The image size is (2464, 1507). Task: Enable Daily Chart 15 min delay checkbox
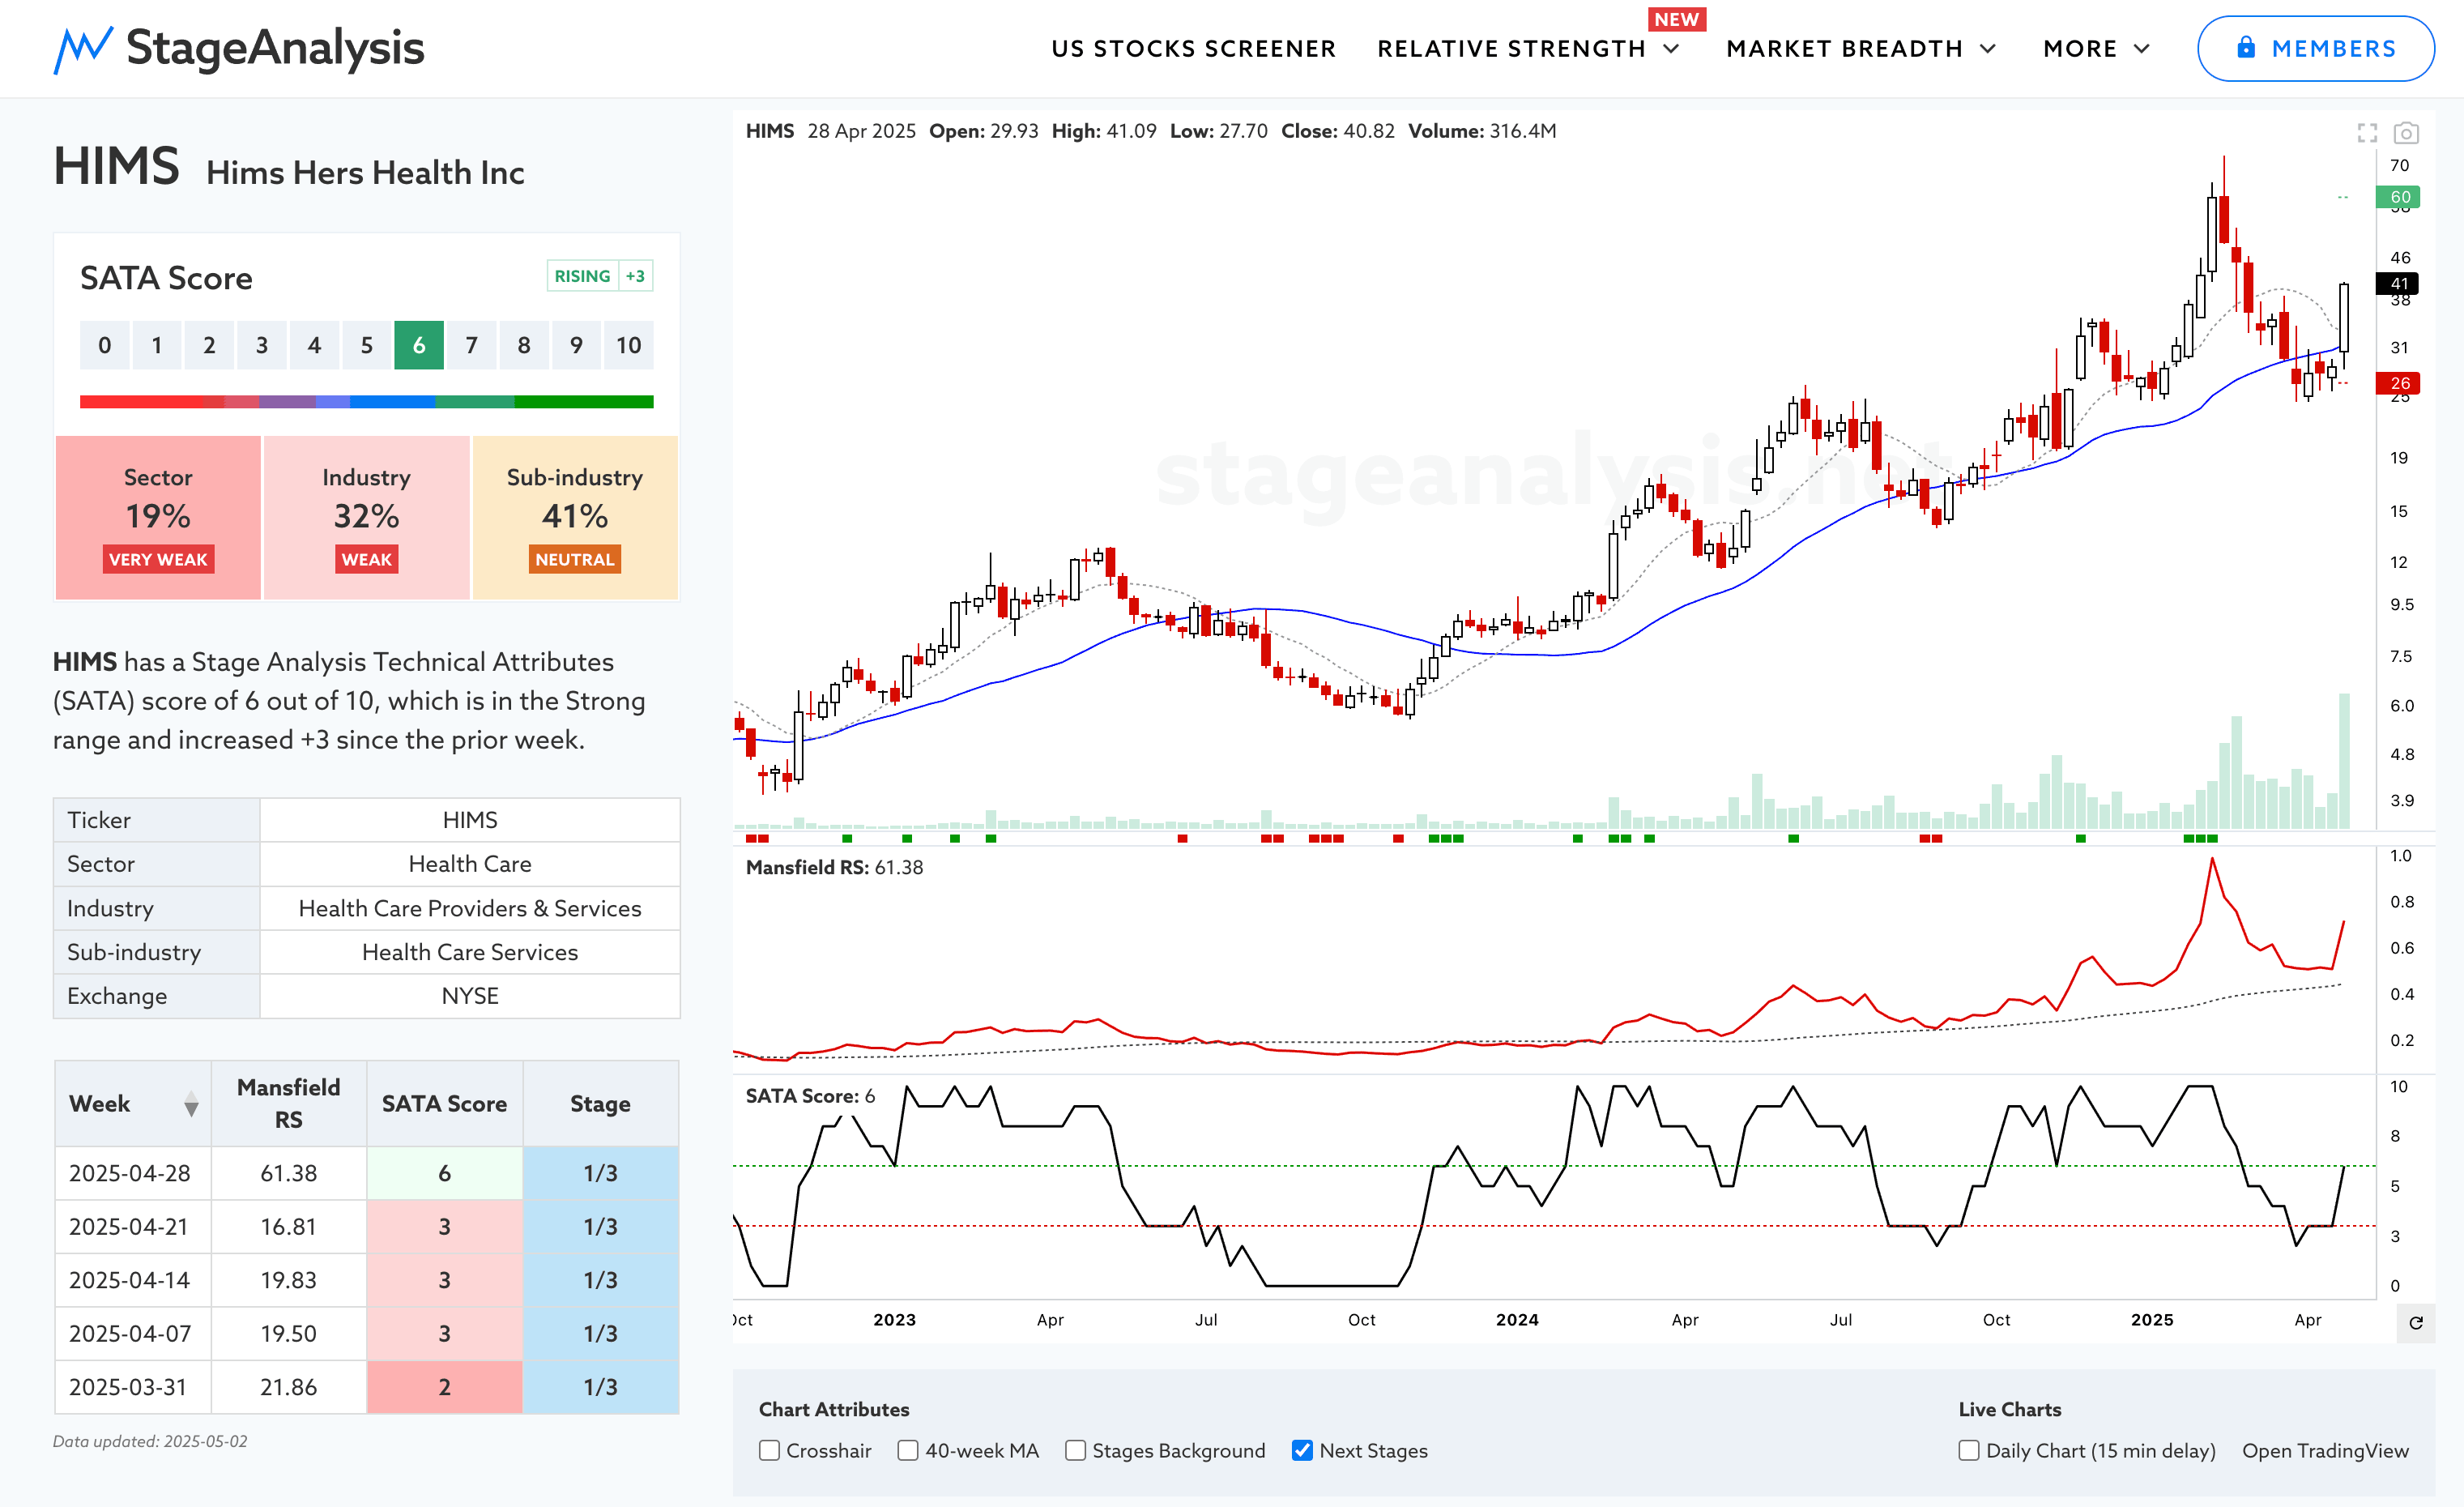[x=1969, y=1450]
